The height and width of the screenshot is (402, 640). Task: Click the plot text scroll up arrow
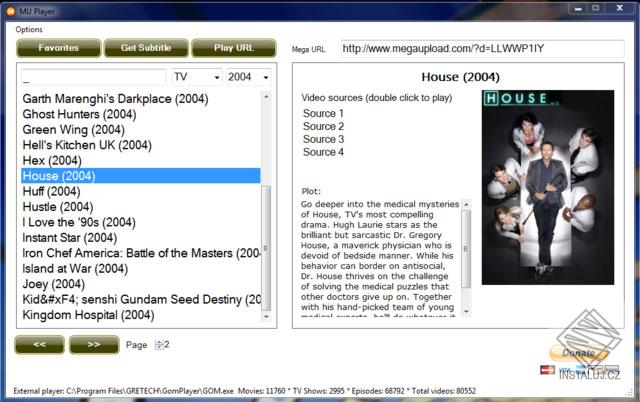click(466, 204)
